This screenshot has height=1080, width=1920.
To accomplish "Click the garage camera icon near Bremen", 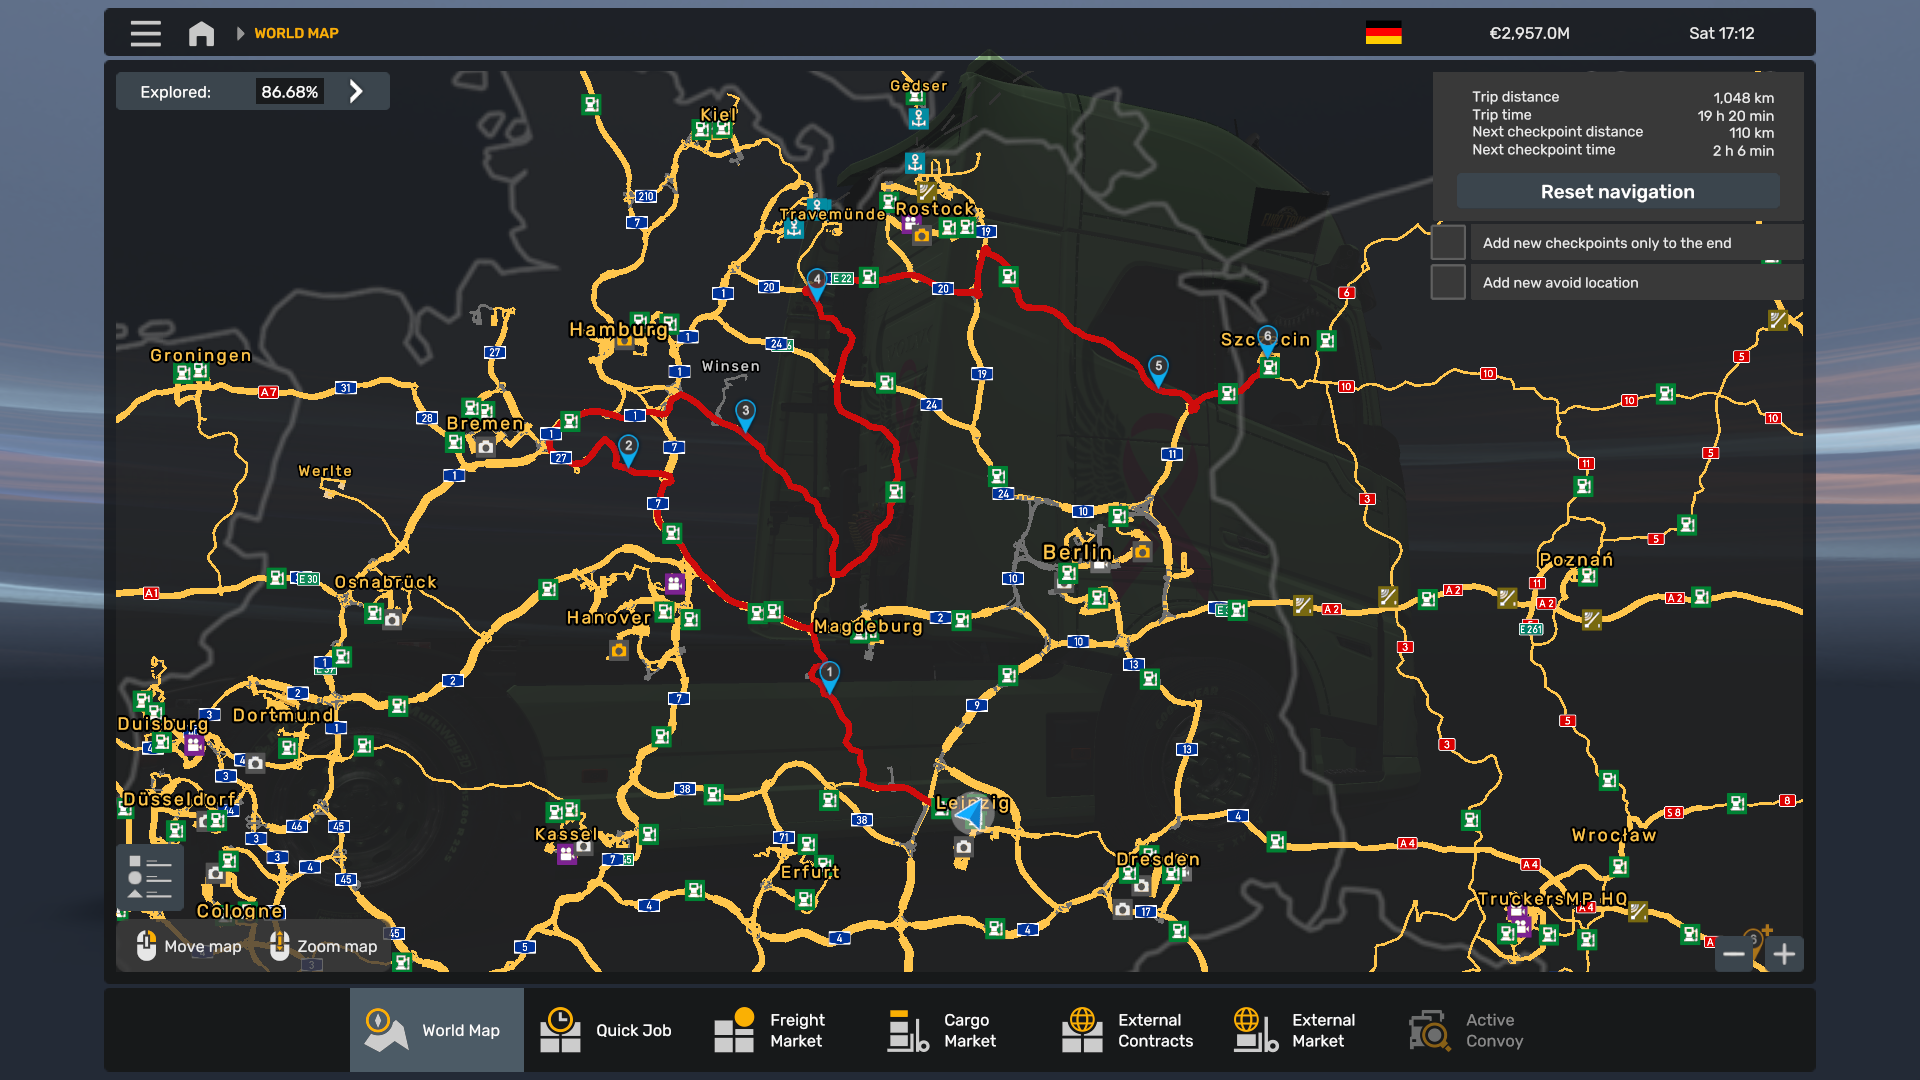I will pyautogui.click(x=486, y=447).
